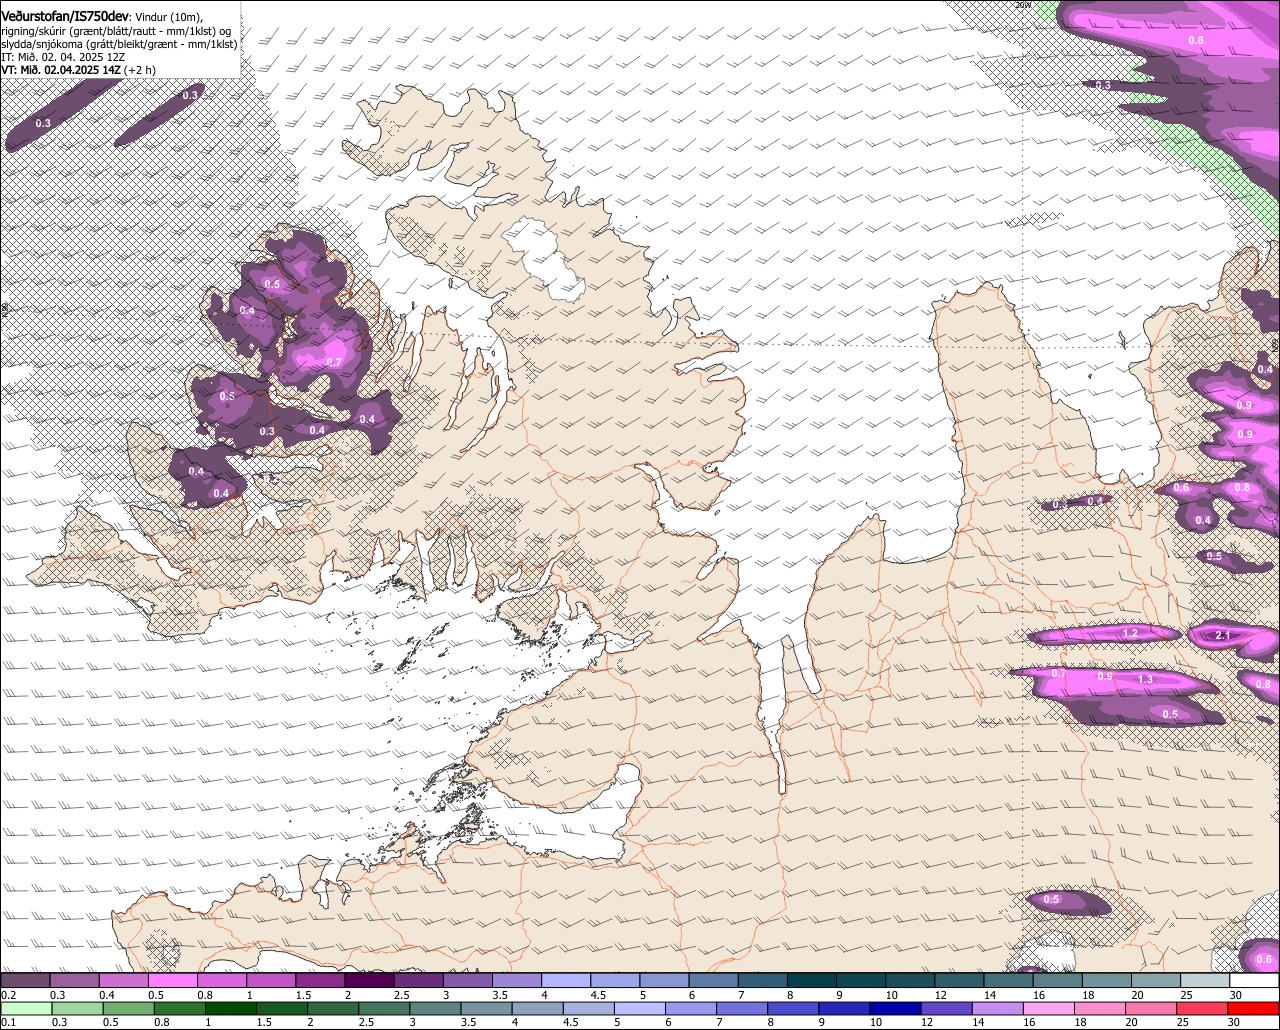This screenshot has height=1030, width=1280.
Task: Pick the darkest purple 2 swatch in upper legend
Action: [x=369, y=981]
